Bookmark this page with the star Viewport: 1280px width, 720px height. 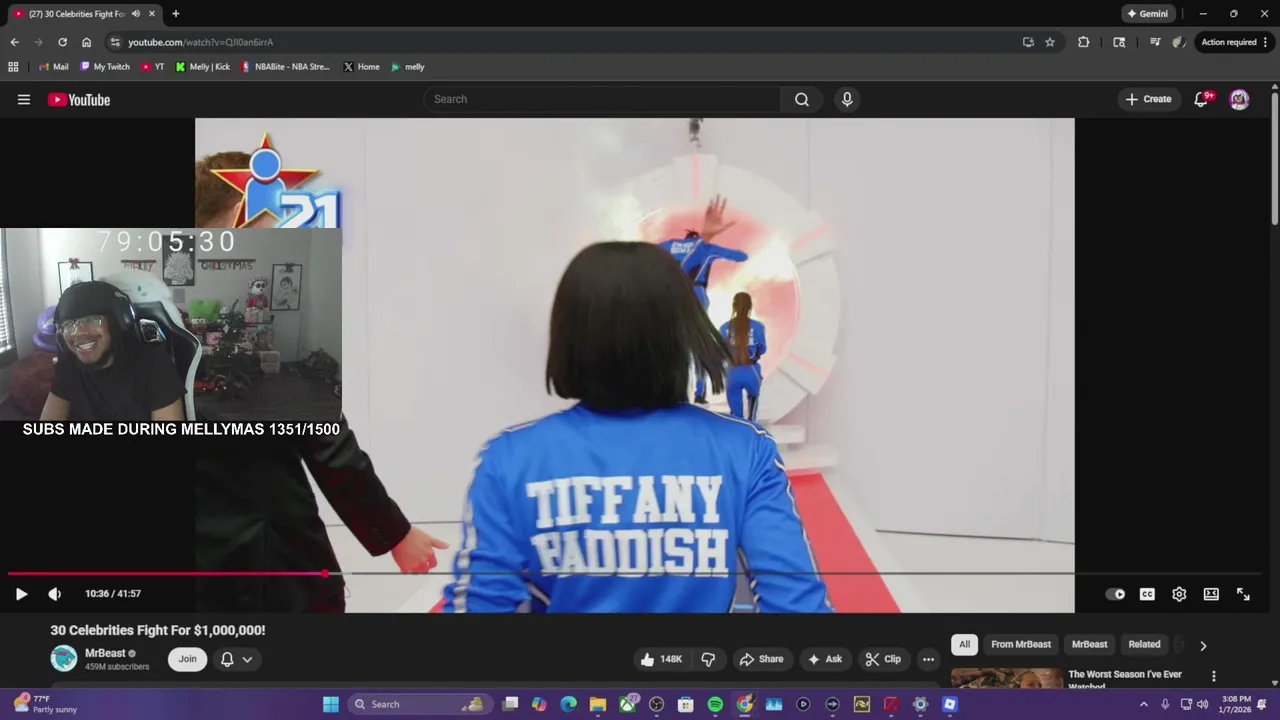click(x=1050, y=42)
